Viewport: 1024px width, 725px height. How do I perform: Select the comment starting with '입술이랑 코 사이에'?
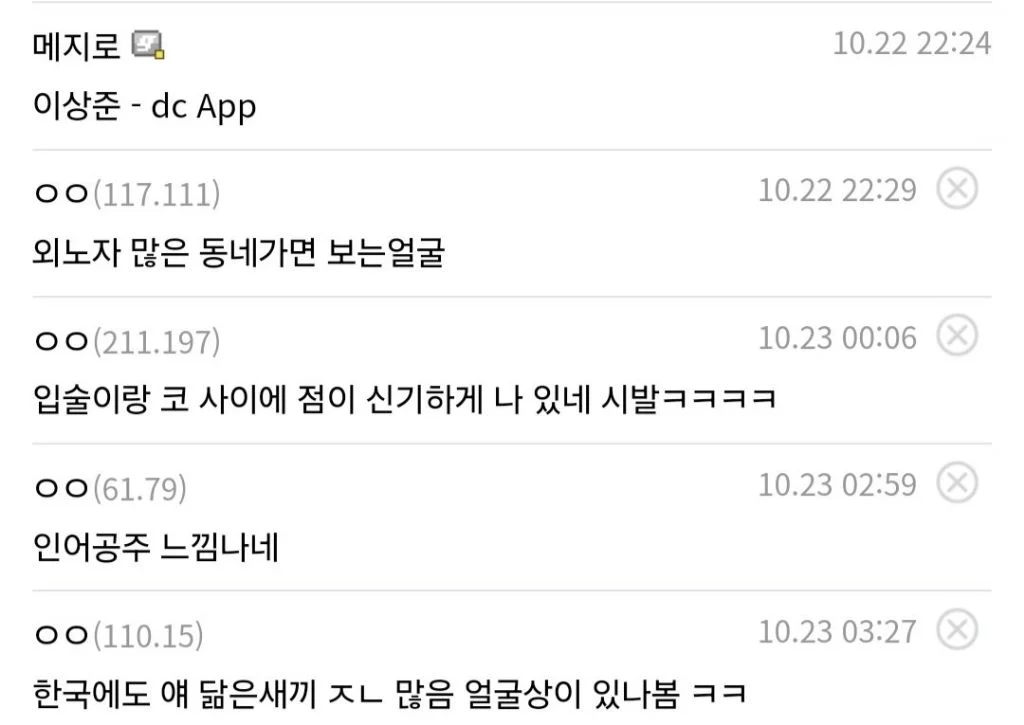(404, 399)
